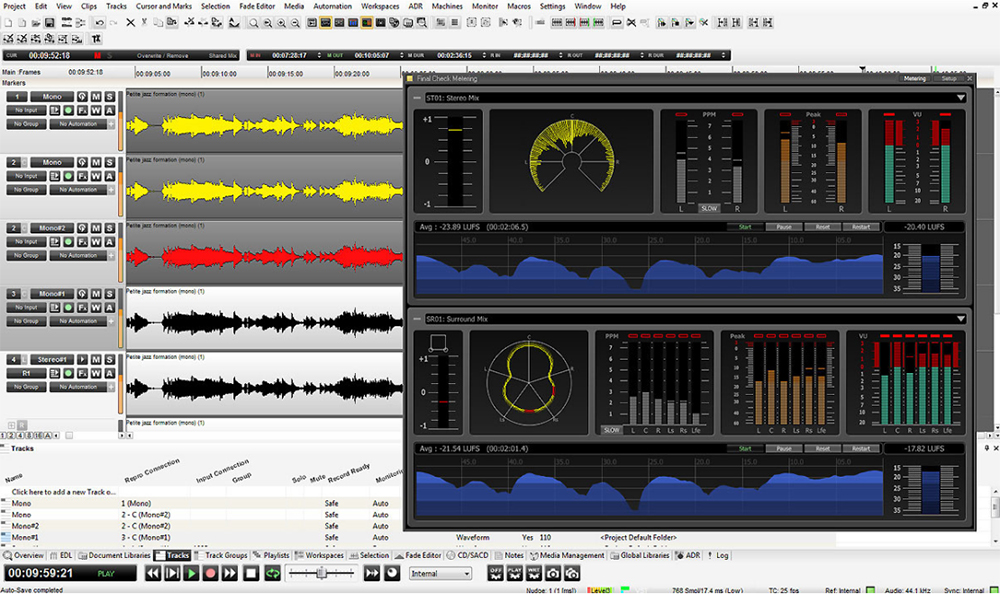
Task: Open SR01 Surround Mix dropdown arrow
Action: 960,319
